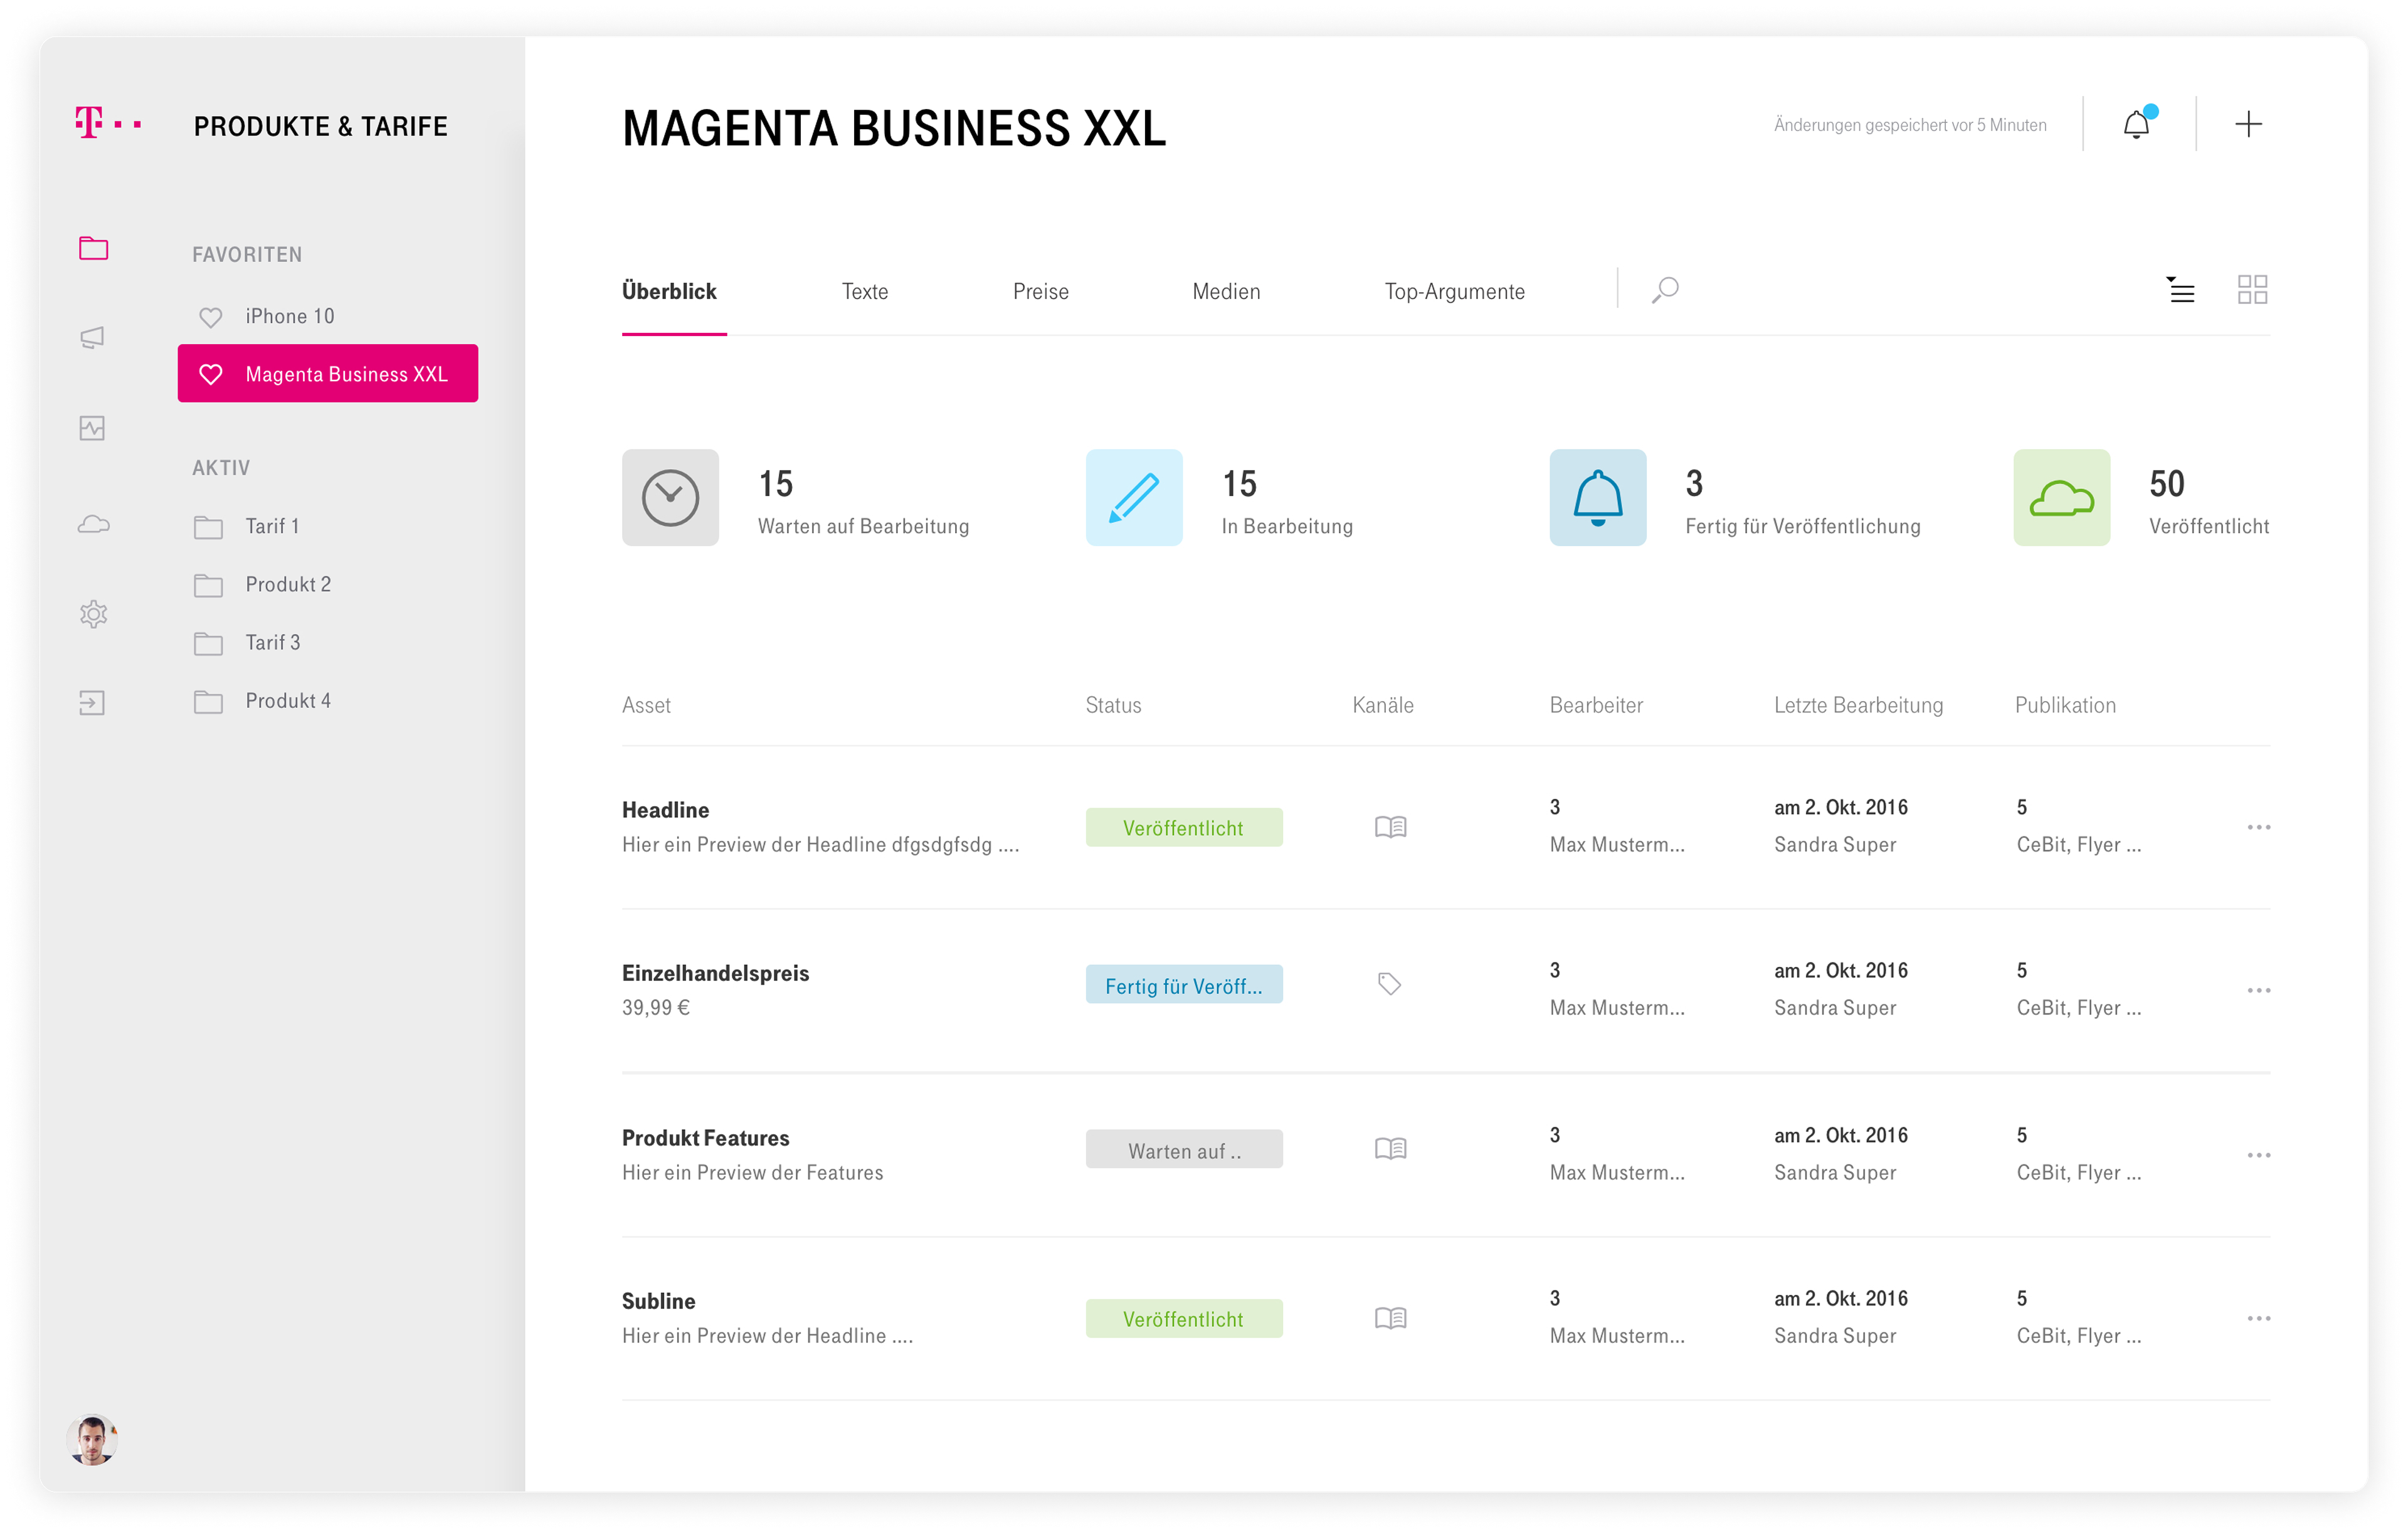Screen dimensions: 2408x1535
Task: Open the megaphone campaigns icon
Action: (92, 338)
